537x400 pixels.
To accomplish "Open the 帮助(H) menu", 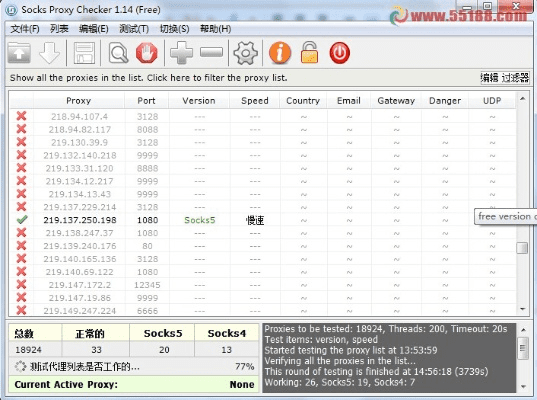I will click(x=215, y=29).
